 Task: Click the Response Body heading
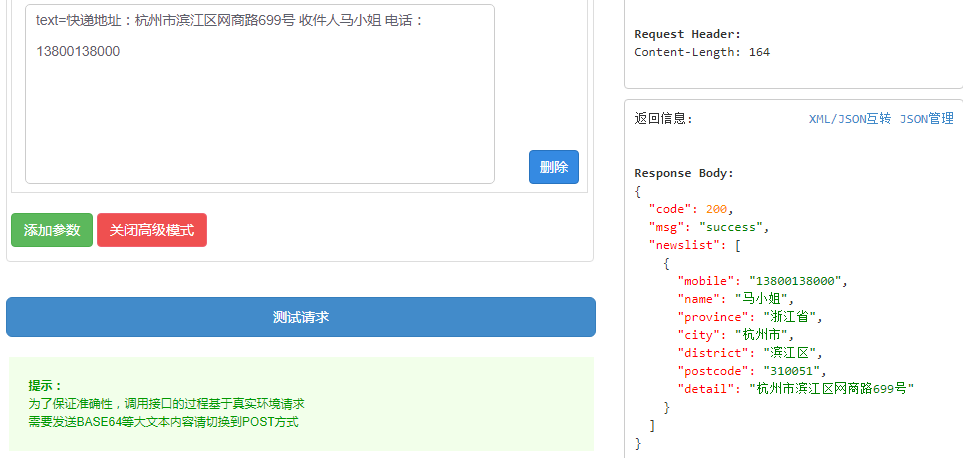click(684, 173)
